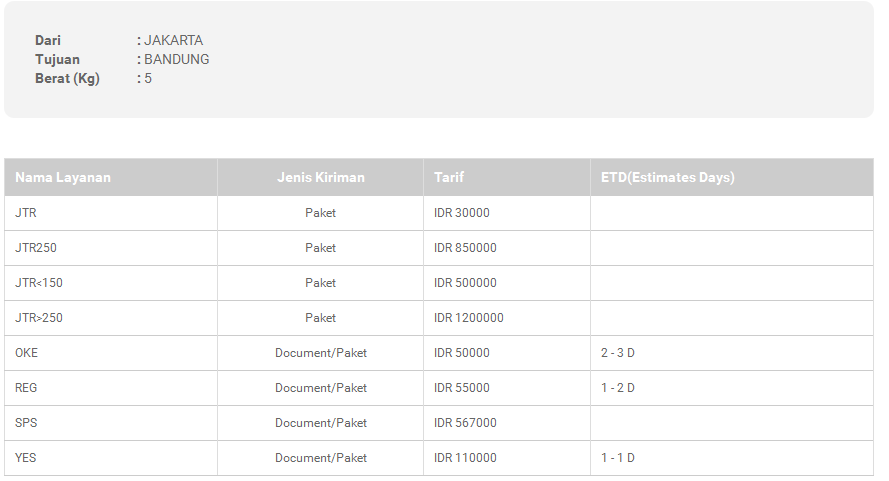This screenshot has width=889, height=481.
Task: Click the JTR250 service row name
Action: tap(36, 248)
